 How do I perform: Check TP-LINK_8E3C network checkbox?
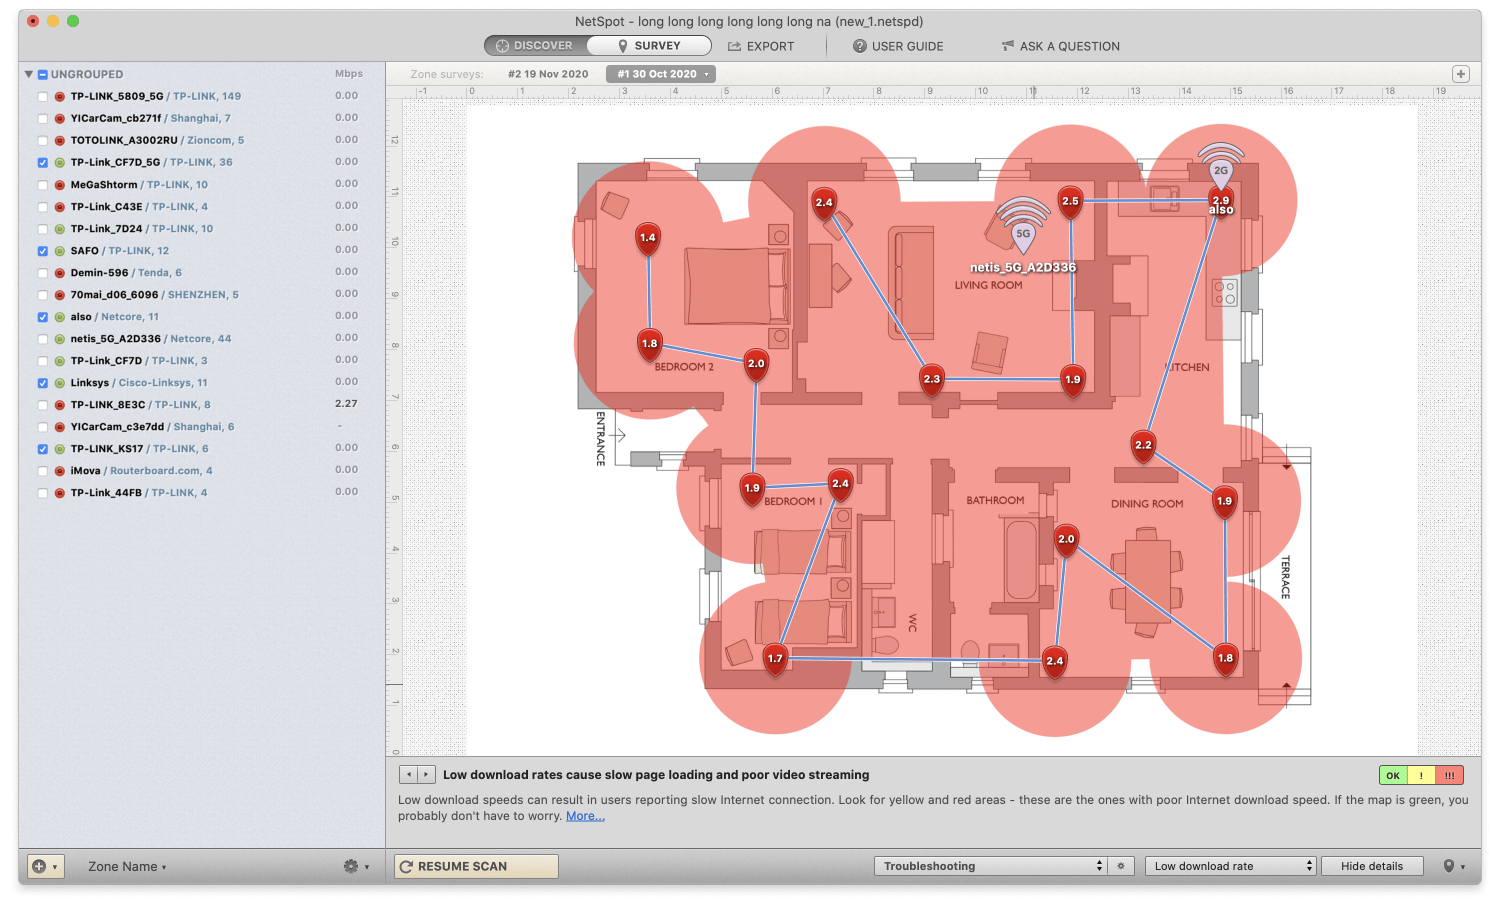[x=42, y=405]
